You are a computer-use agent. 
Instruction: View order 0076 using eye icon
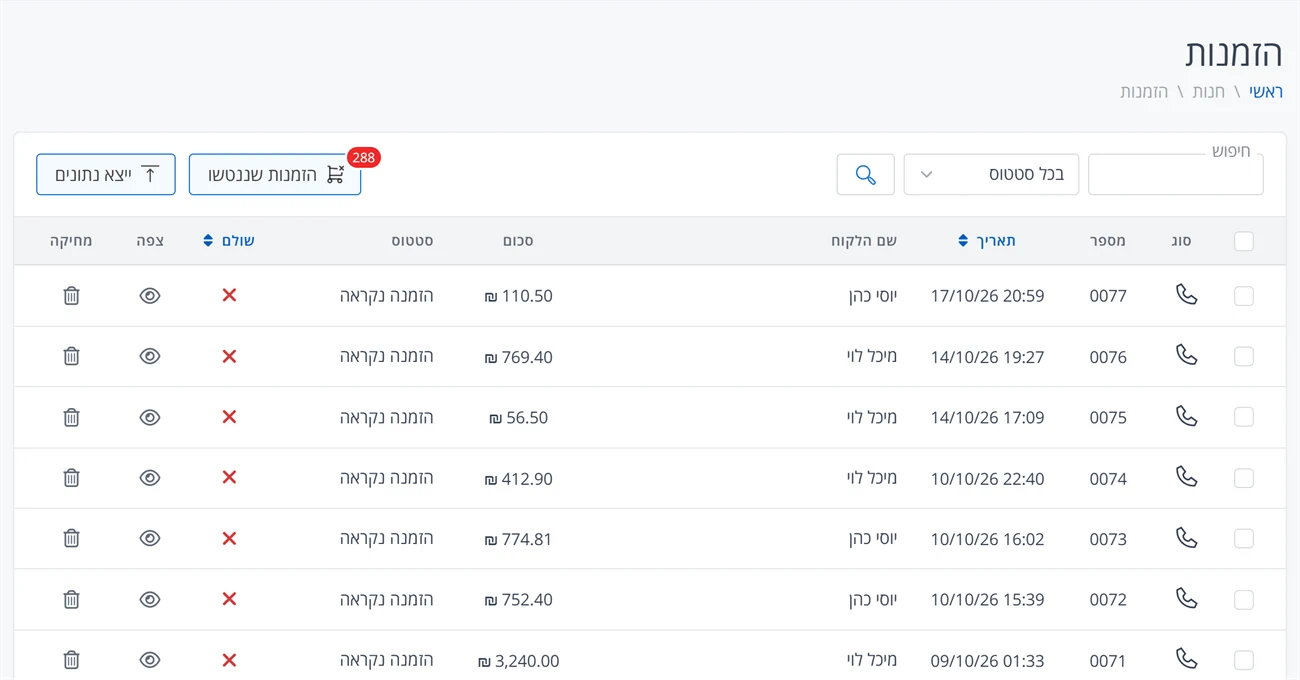tap(150, 356)
